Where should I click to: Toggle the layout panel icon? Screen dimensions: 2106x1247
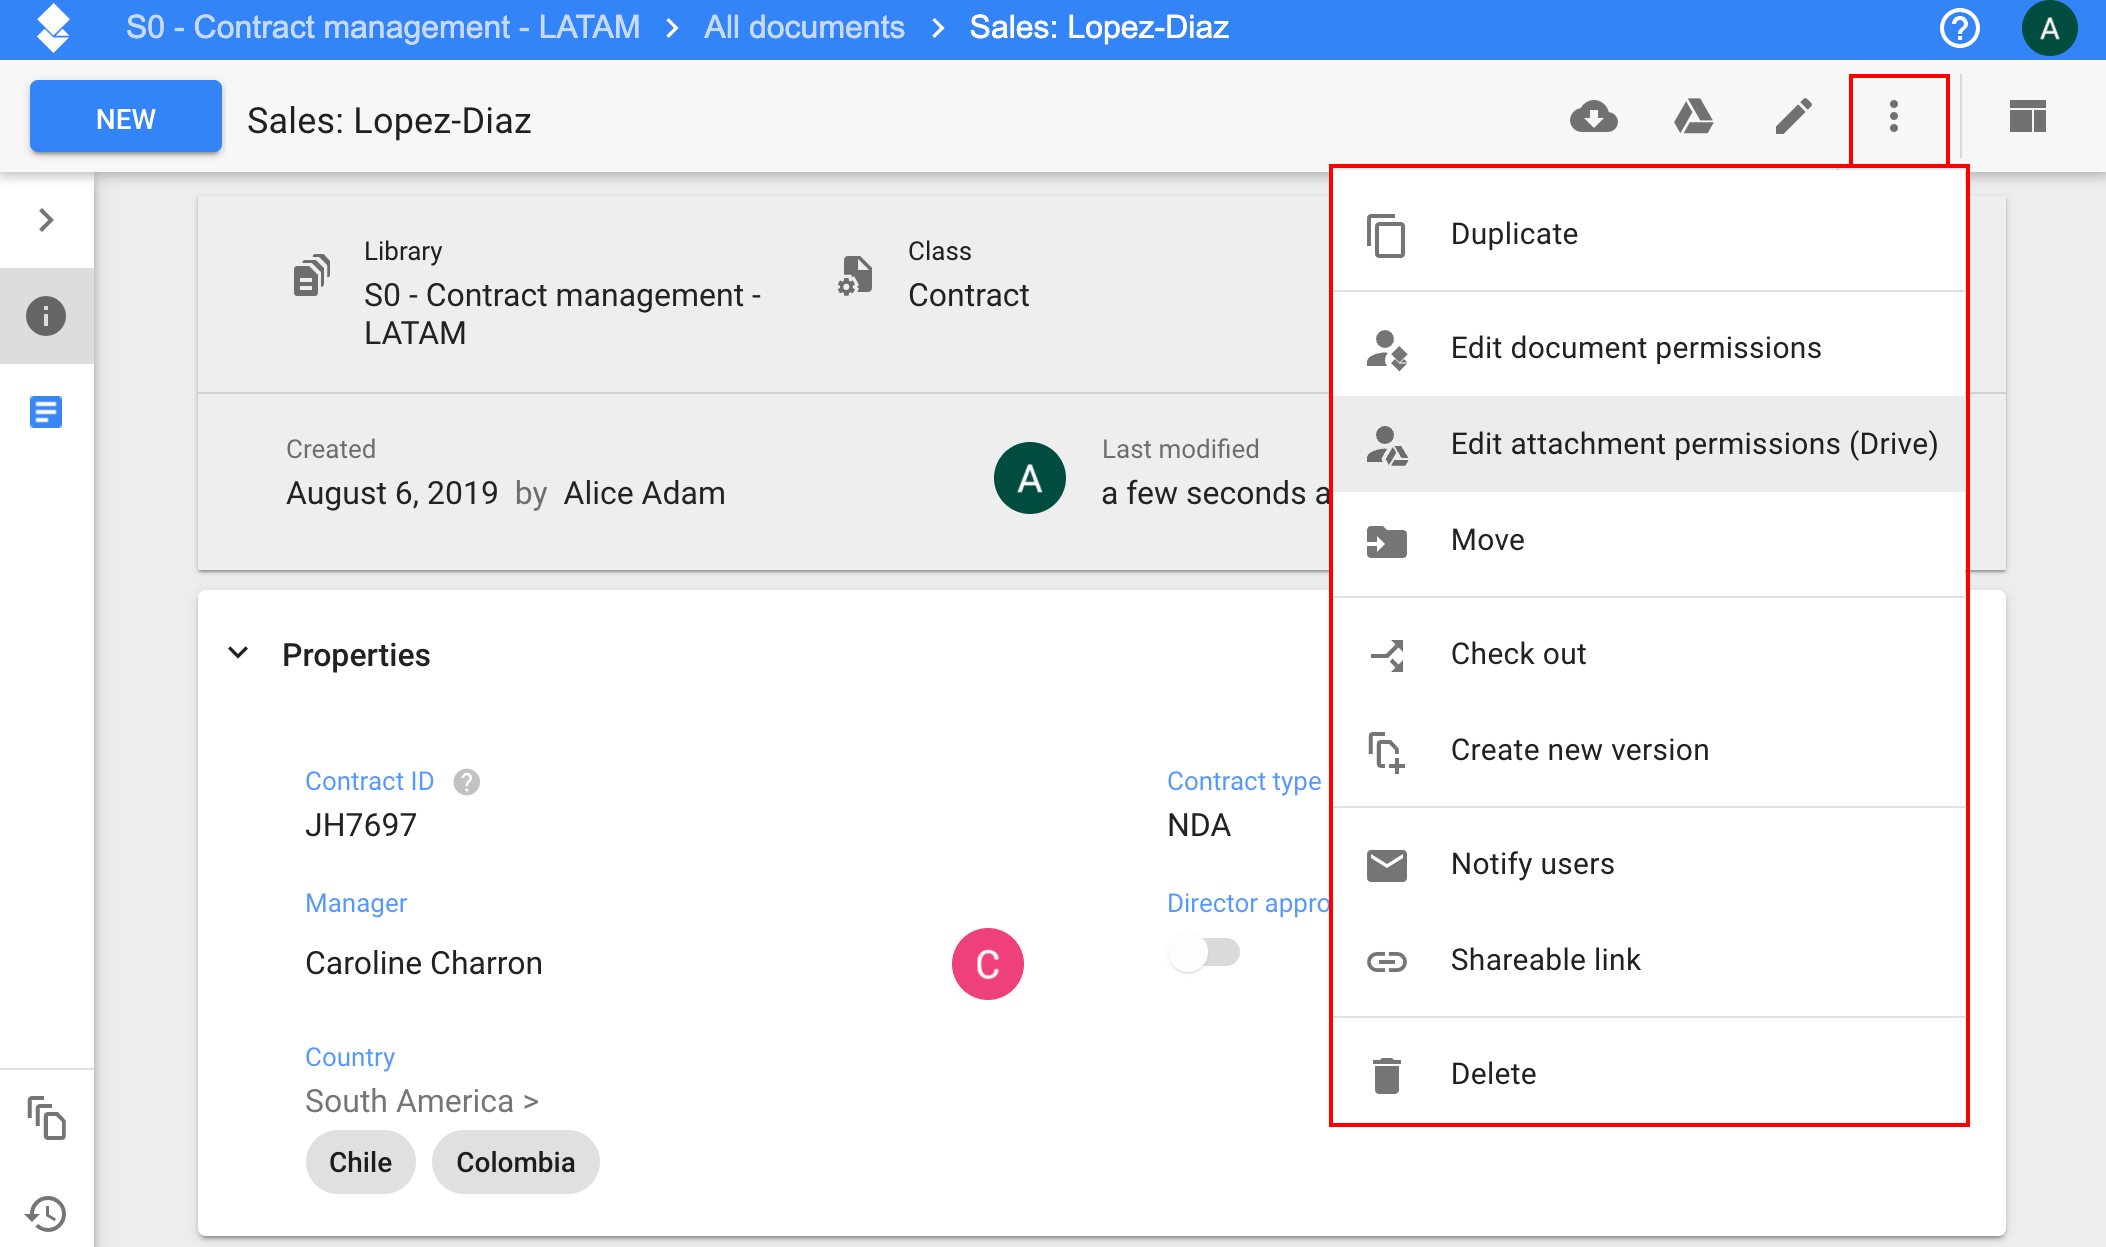(x=2027, y=117)
